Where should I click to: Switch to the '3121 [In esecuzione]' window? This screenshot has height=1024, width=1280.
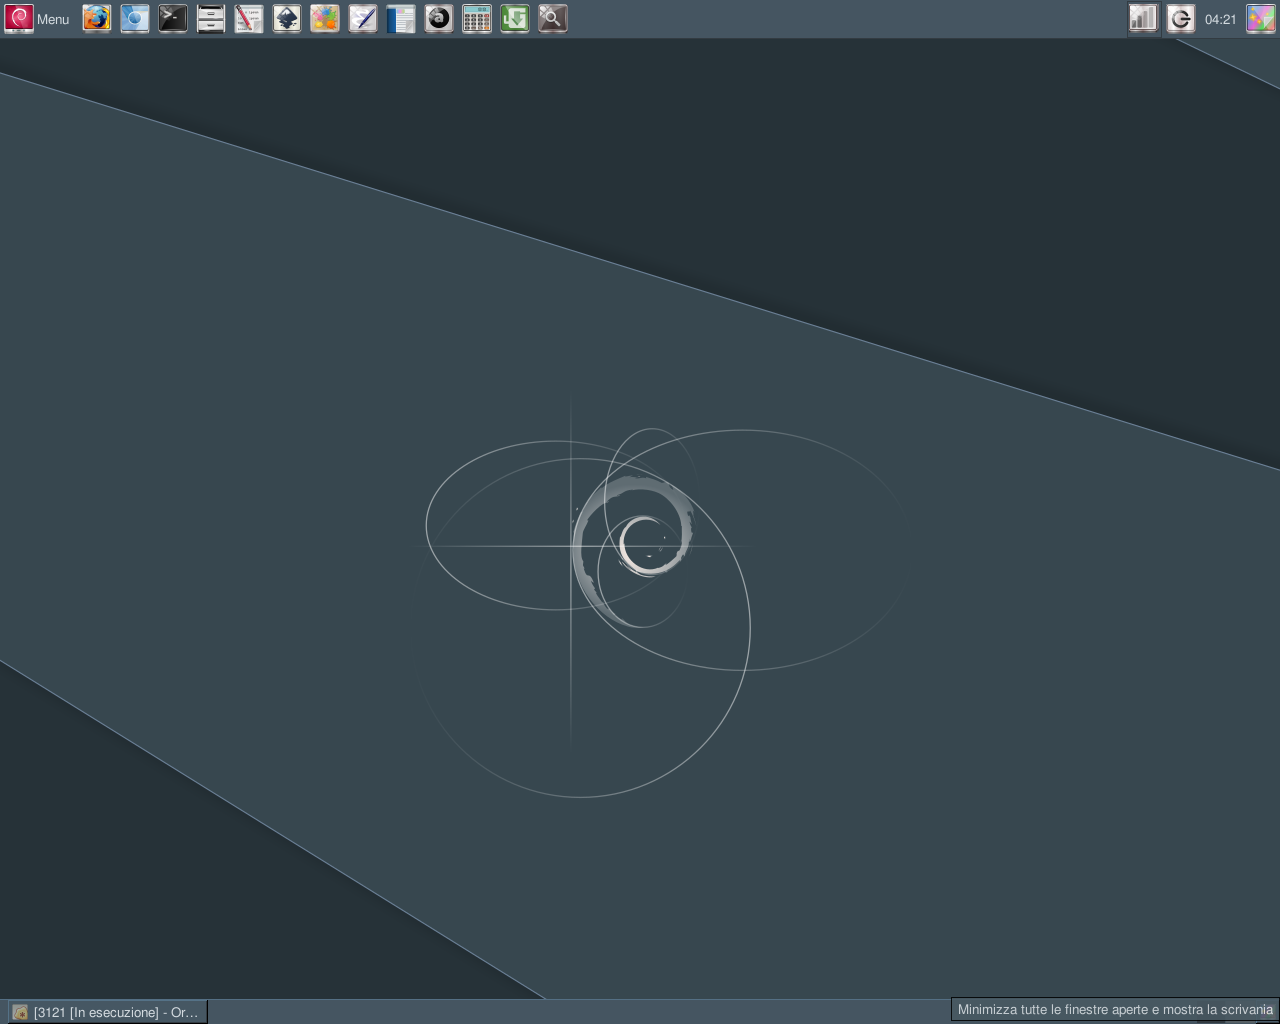108,1011
